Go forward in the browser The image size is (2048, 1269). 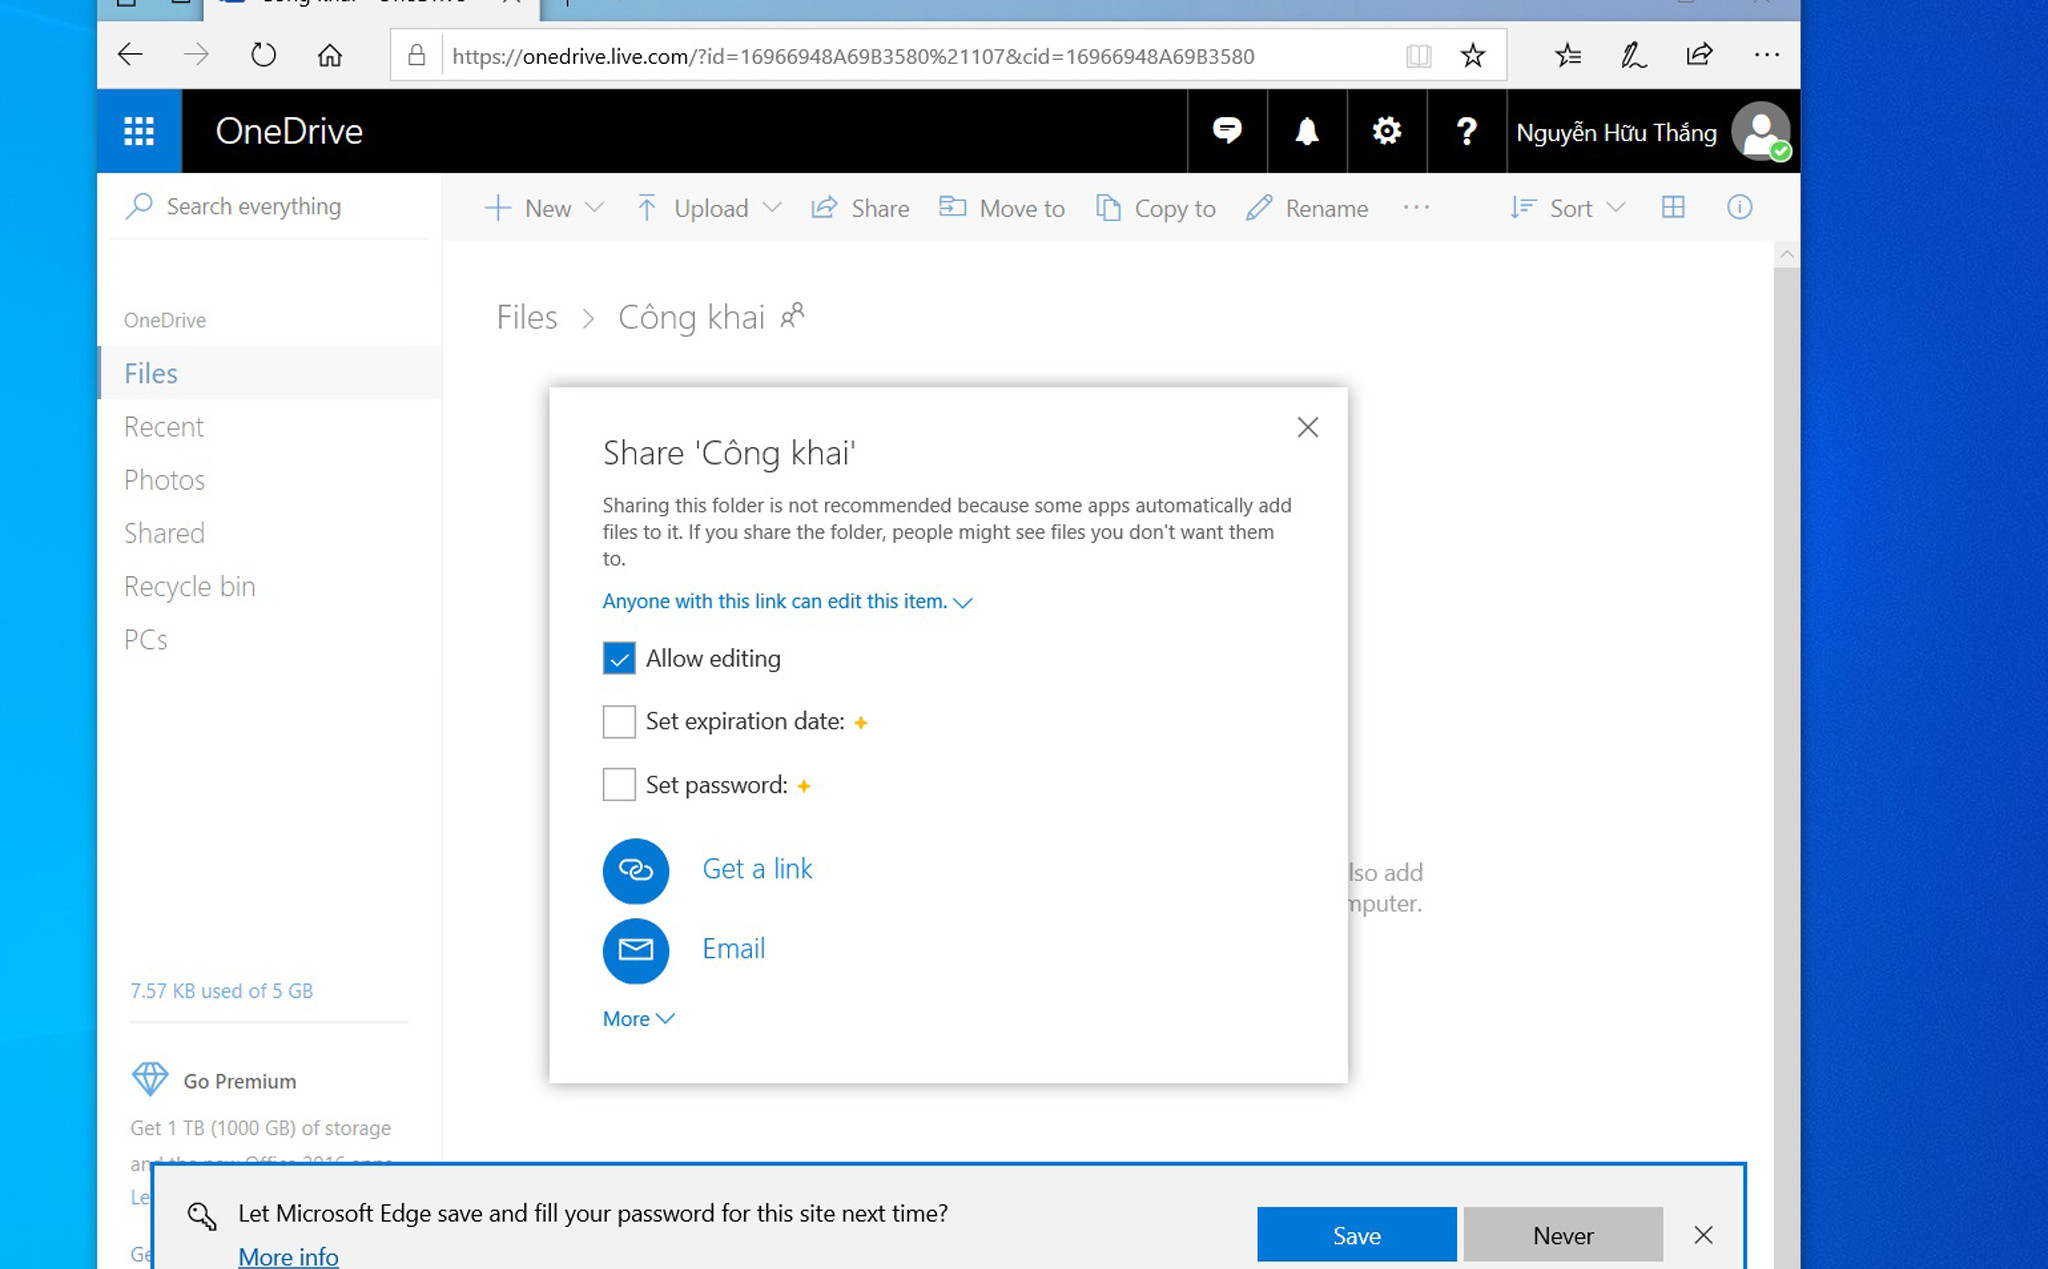click(x=197, y=55)
